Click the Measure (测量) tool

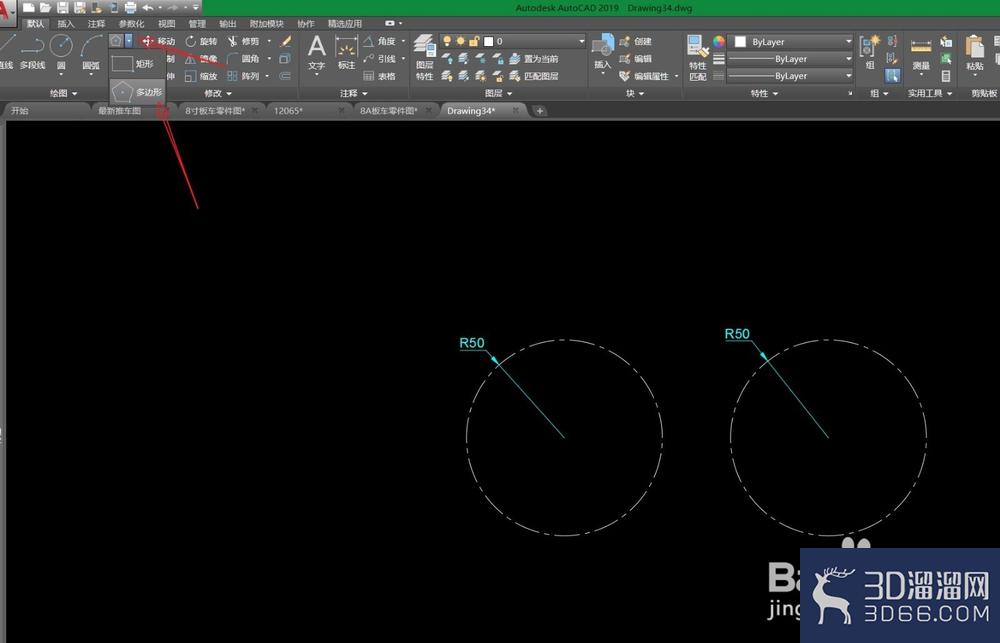921,54
